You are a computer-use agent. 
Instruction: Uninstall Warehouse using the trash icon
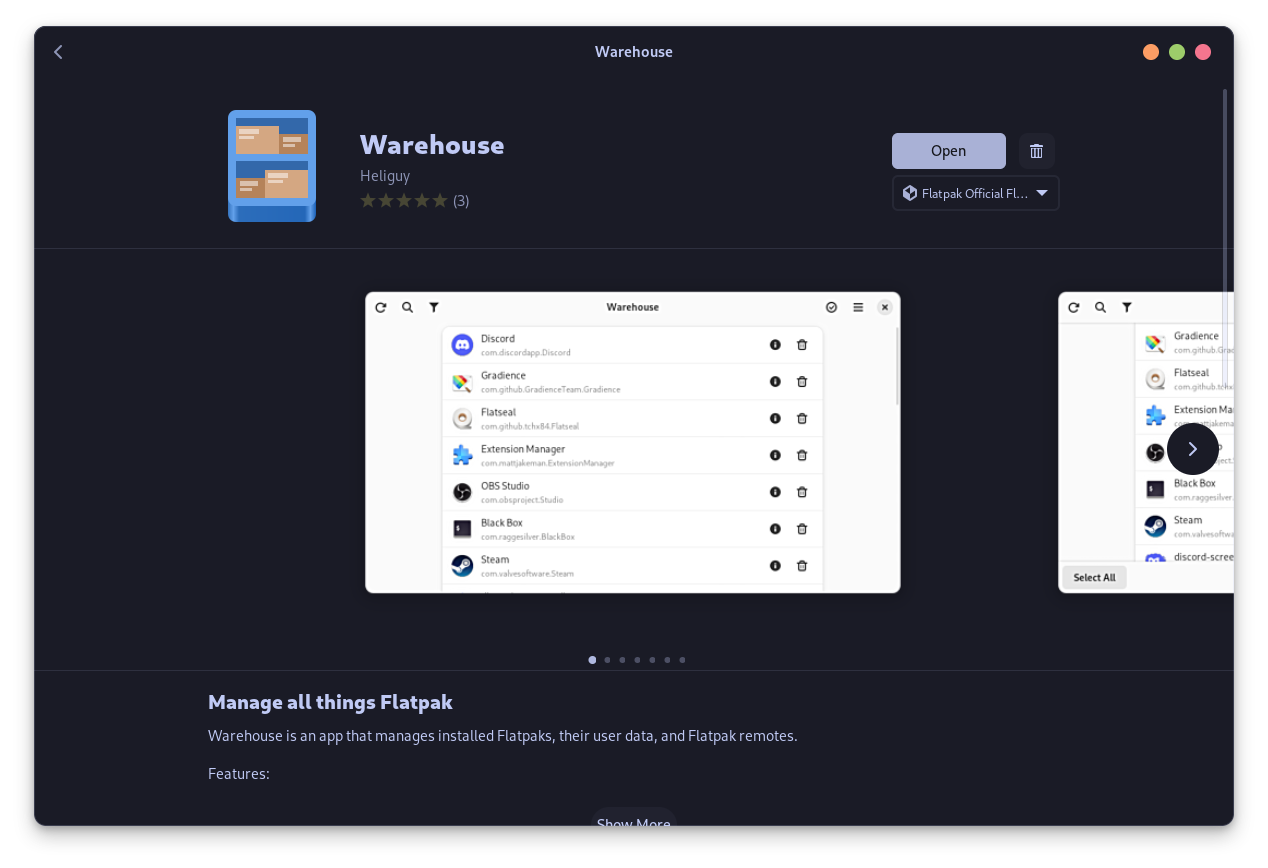click(1036, 151)
